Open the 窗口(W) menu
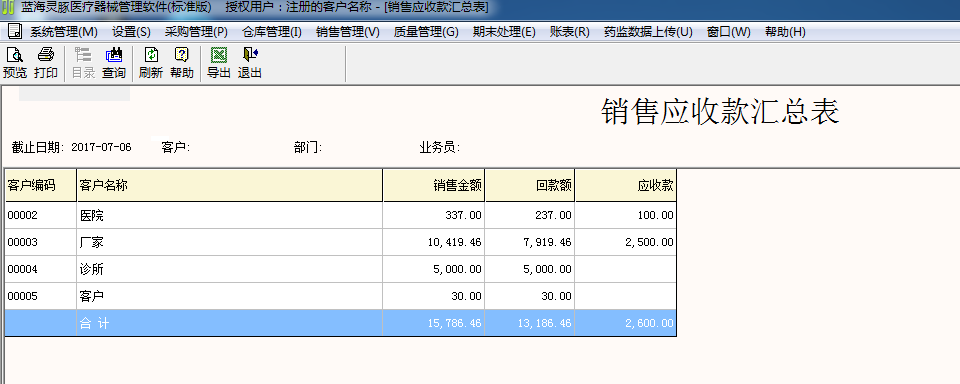This screenshot has height=384, width=960. pos(729,32)
